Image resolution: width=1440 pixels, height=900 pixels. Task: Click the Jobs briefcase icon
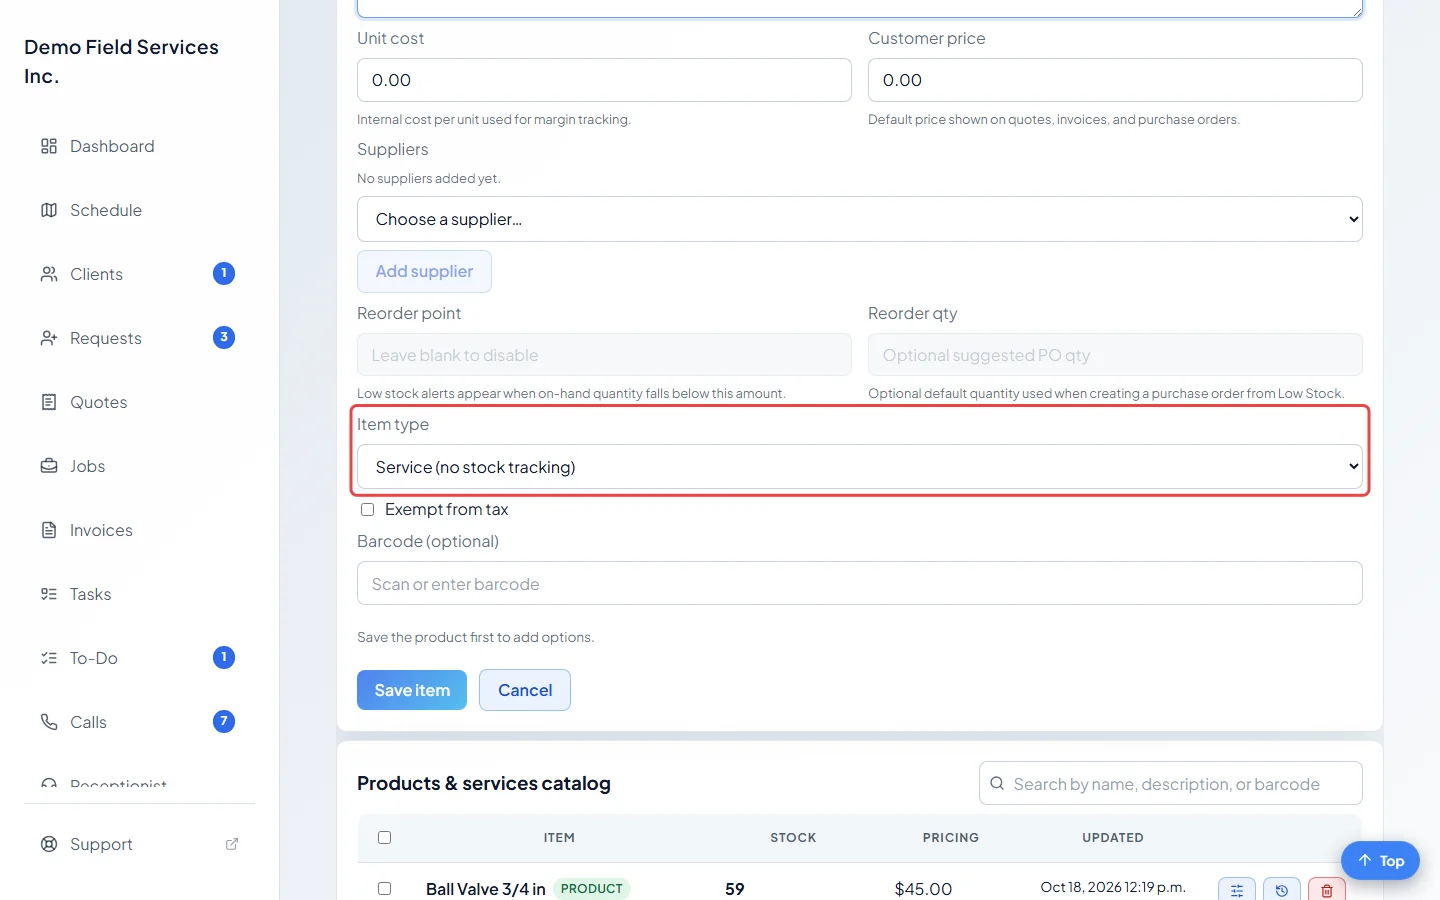point(49,466)
